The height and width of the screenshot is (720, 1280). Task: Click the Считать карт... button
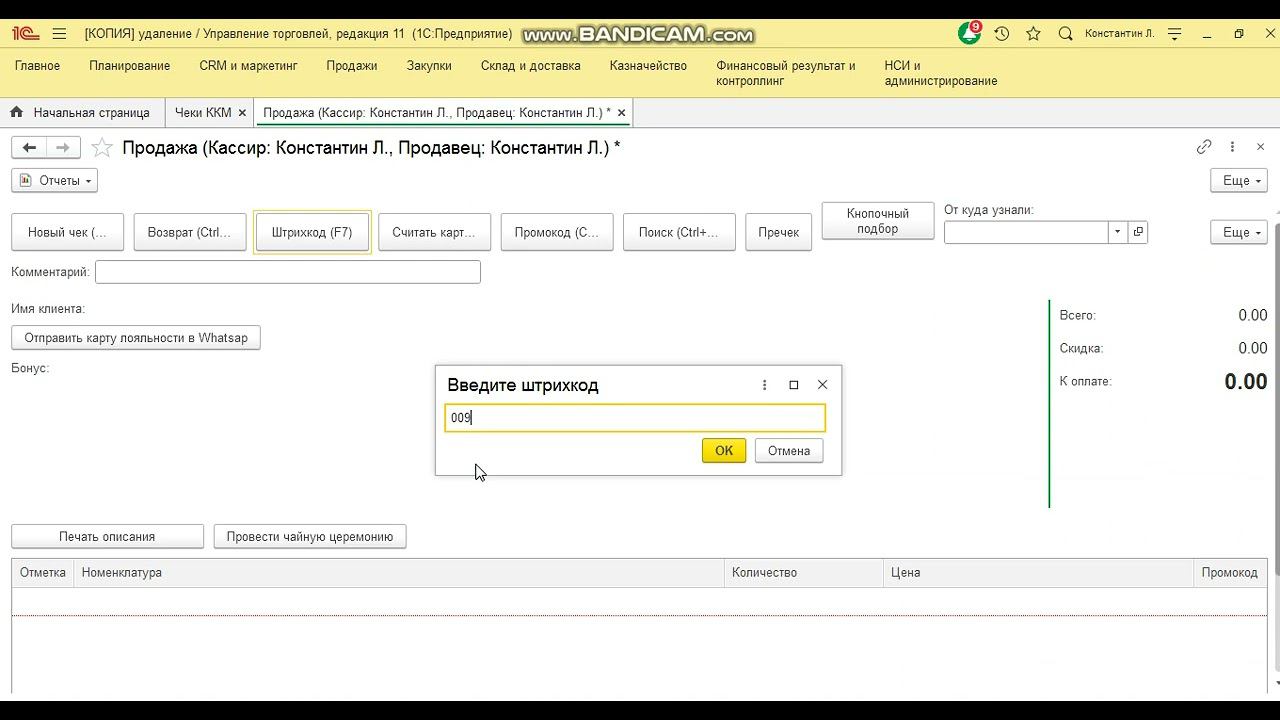point(434,232)
